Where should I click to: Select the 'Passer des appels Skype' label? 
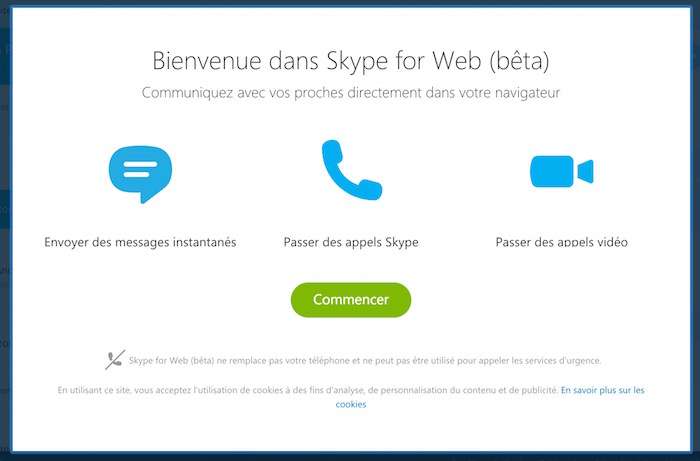350,242
